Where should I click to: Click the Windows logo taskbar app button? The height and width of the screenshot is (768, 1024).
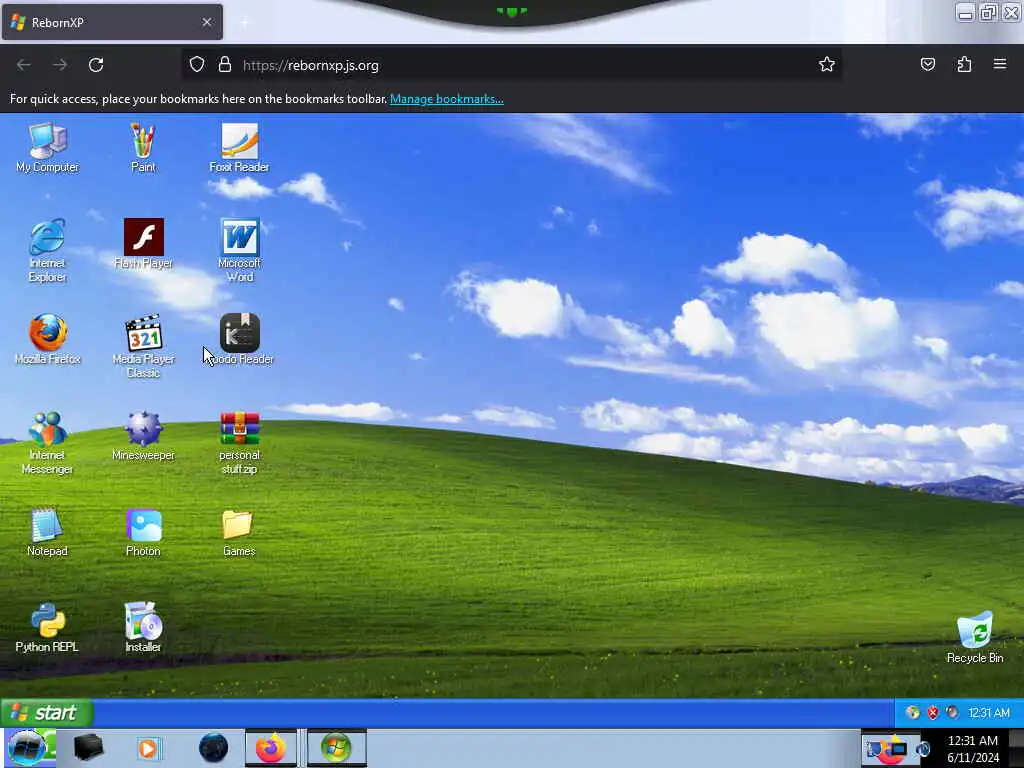pyautogui.click(x=336, y=748)
